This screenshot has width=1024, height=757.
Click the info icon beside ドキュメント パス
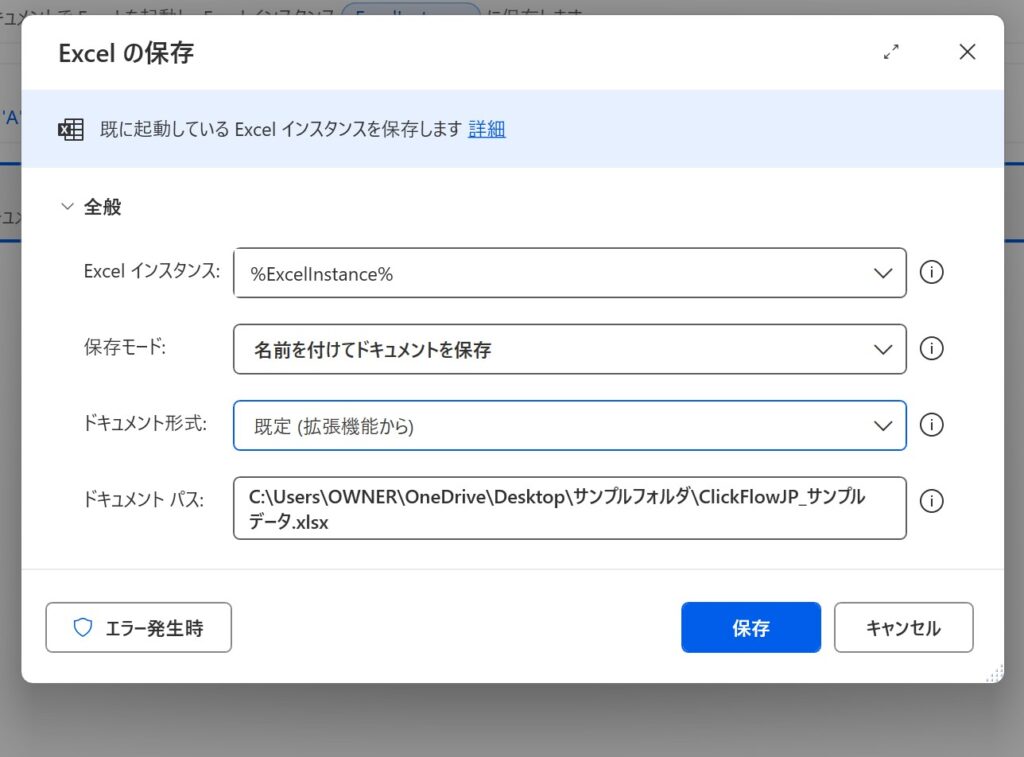[x=931, y=501]
